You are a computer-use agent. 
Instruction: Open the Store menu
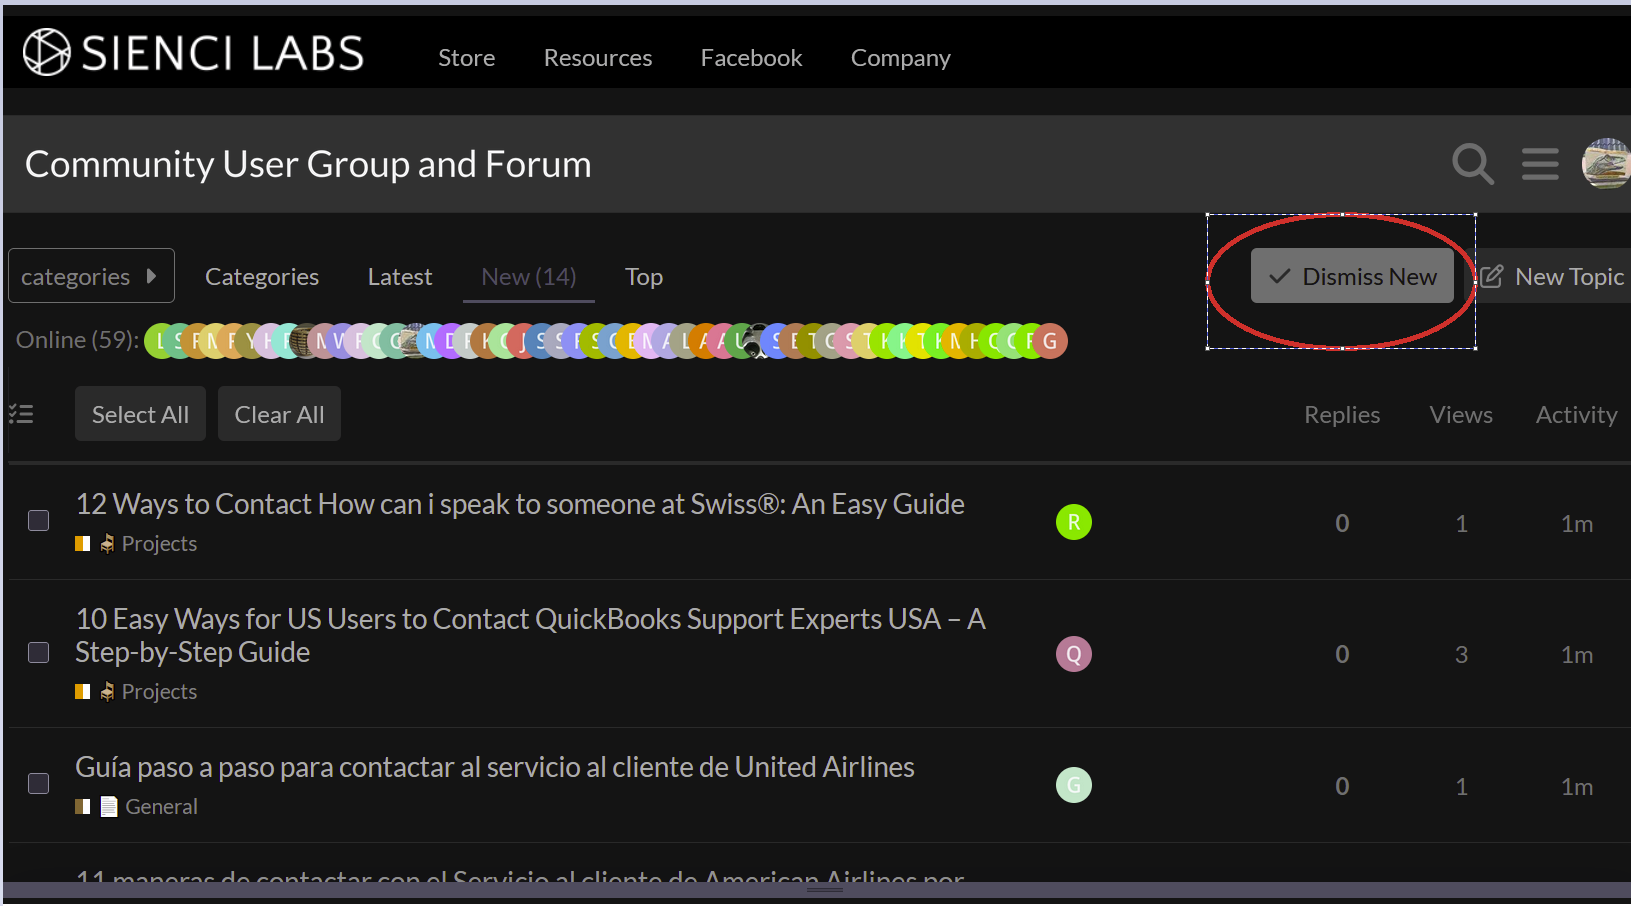(x=467, y=58)
